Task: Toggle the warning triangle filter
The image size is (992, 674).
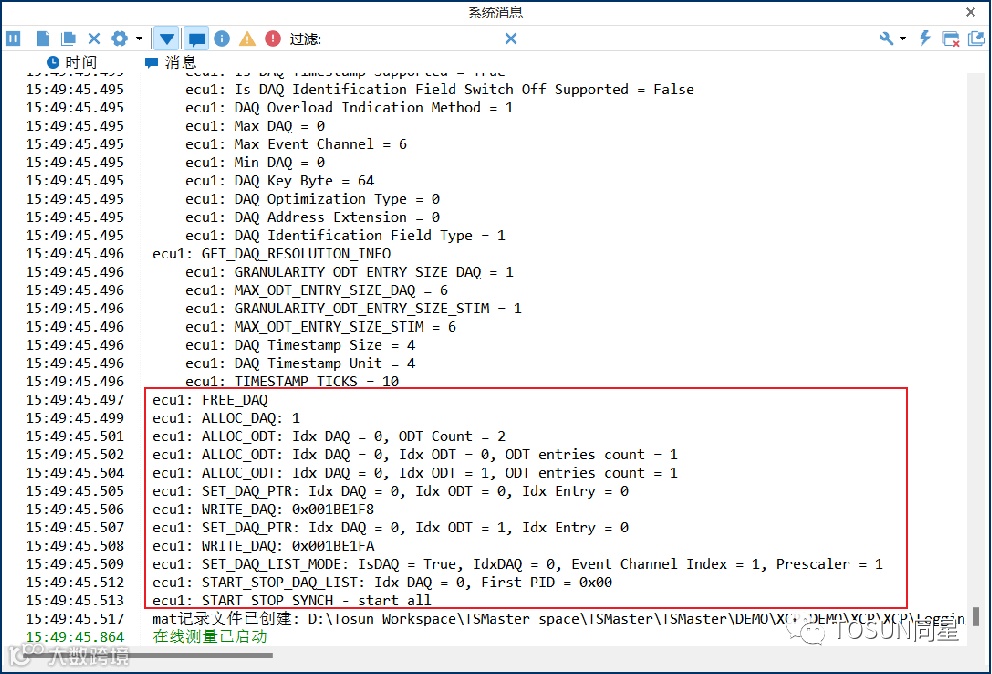Action: tap(247, 39)
